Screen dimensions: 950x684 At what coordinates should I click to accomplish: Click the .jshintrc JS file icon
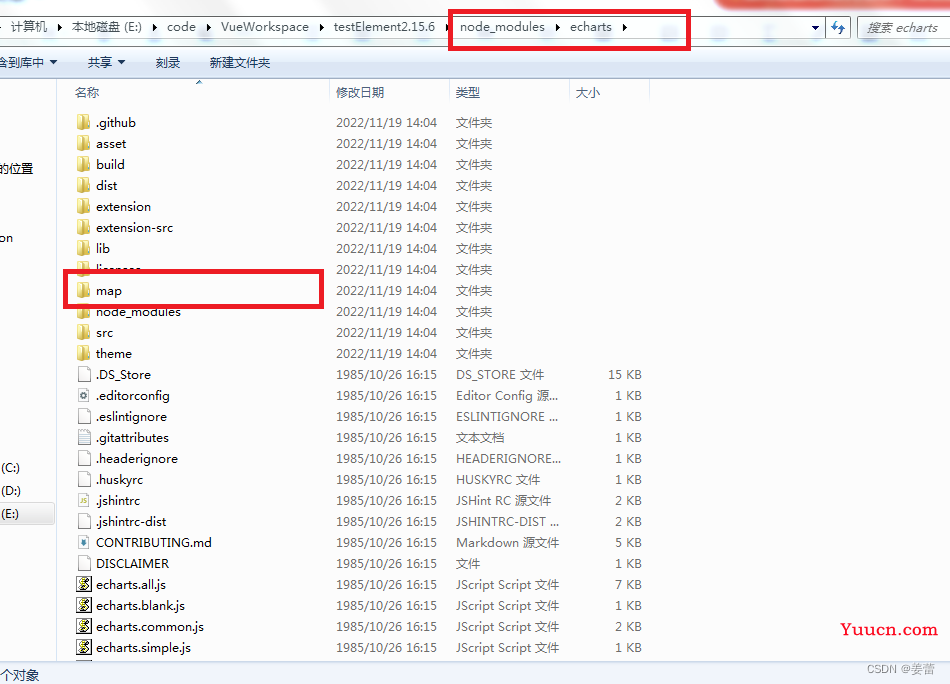tap(84, 500)
